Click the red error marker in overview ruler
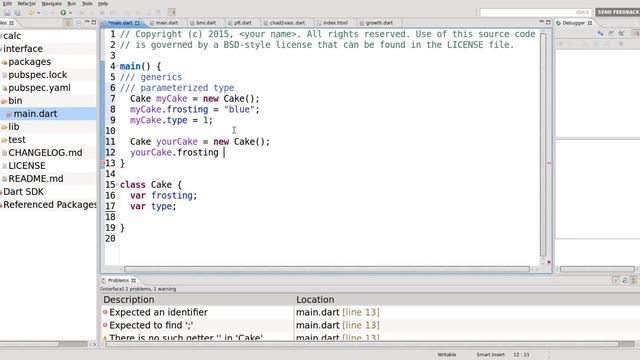 coord(549,163)
